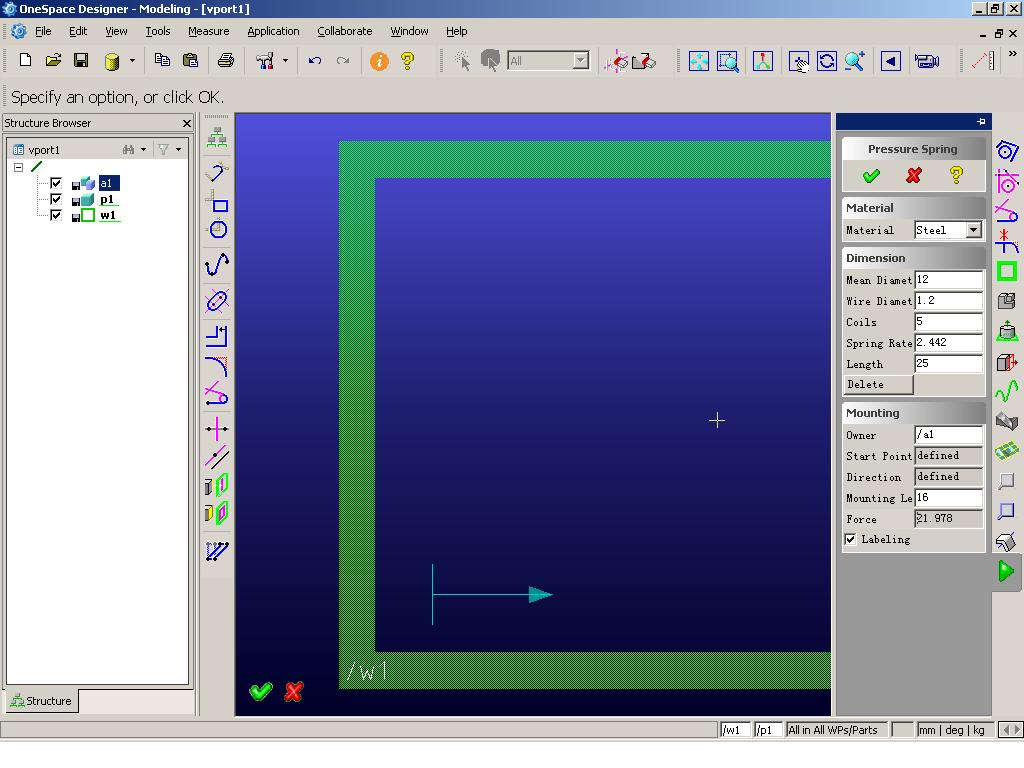Click the Spring Rate input field
The image size is (1024, 768).
(948, 342)
